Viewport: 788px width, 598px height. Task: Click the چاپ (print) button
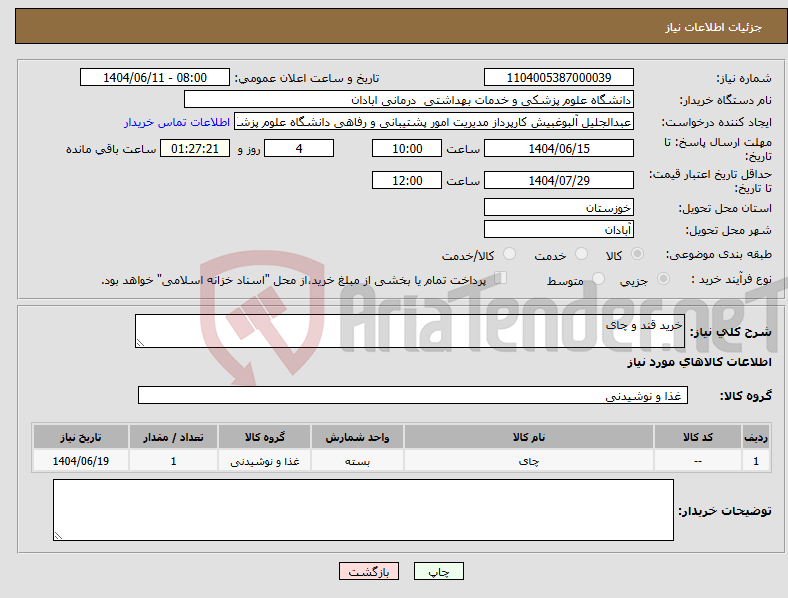tap(438, 571)
